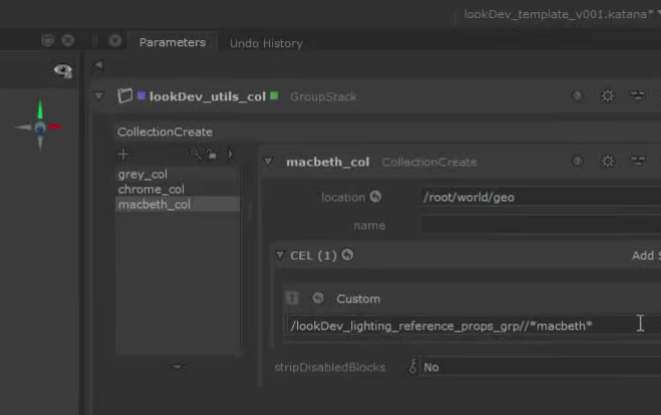Viewport: 661px width, 415px height.
Task: Switch to the Undo History tab
Action: click(266, 43)
